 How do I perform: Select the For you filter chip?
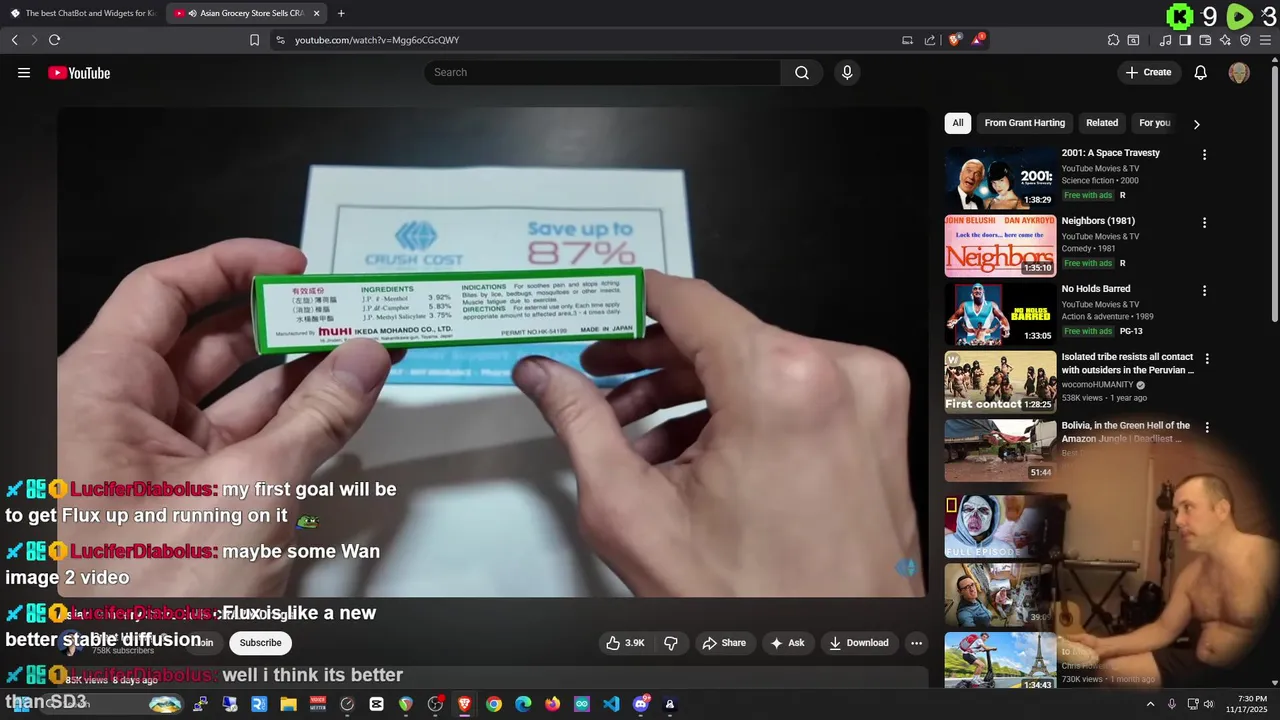click(1155, 123)
